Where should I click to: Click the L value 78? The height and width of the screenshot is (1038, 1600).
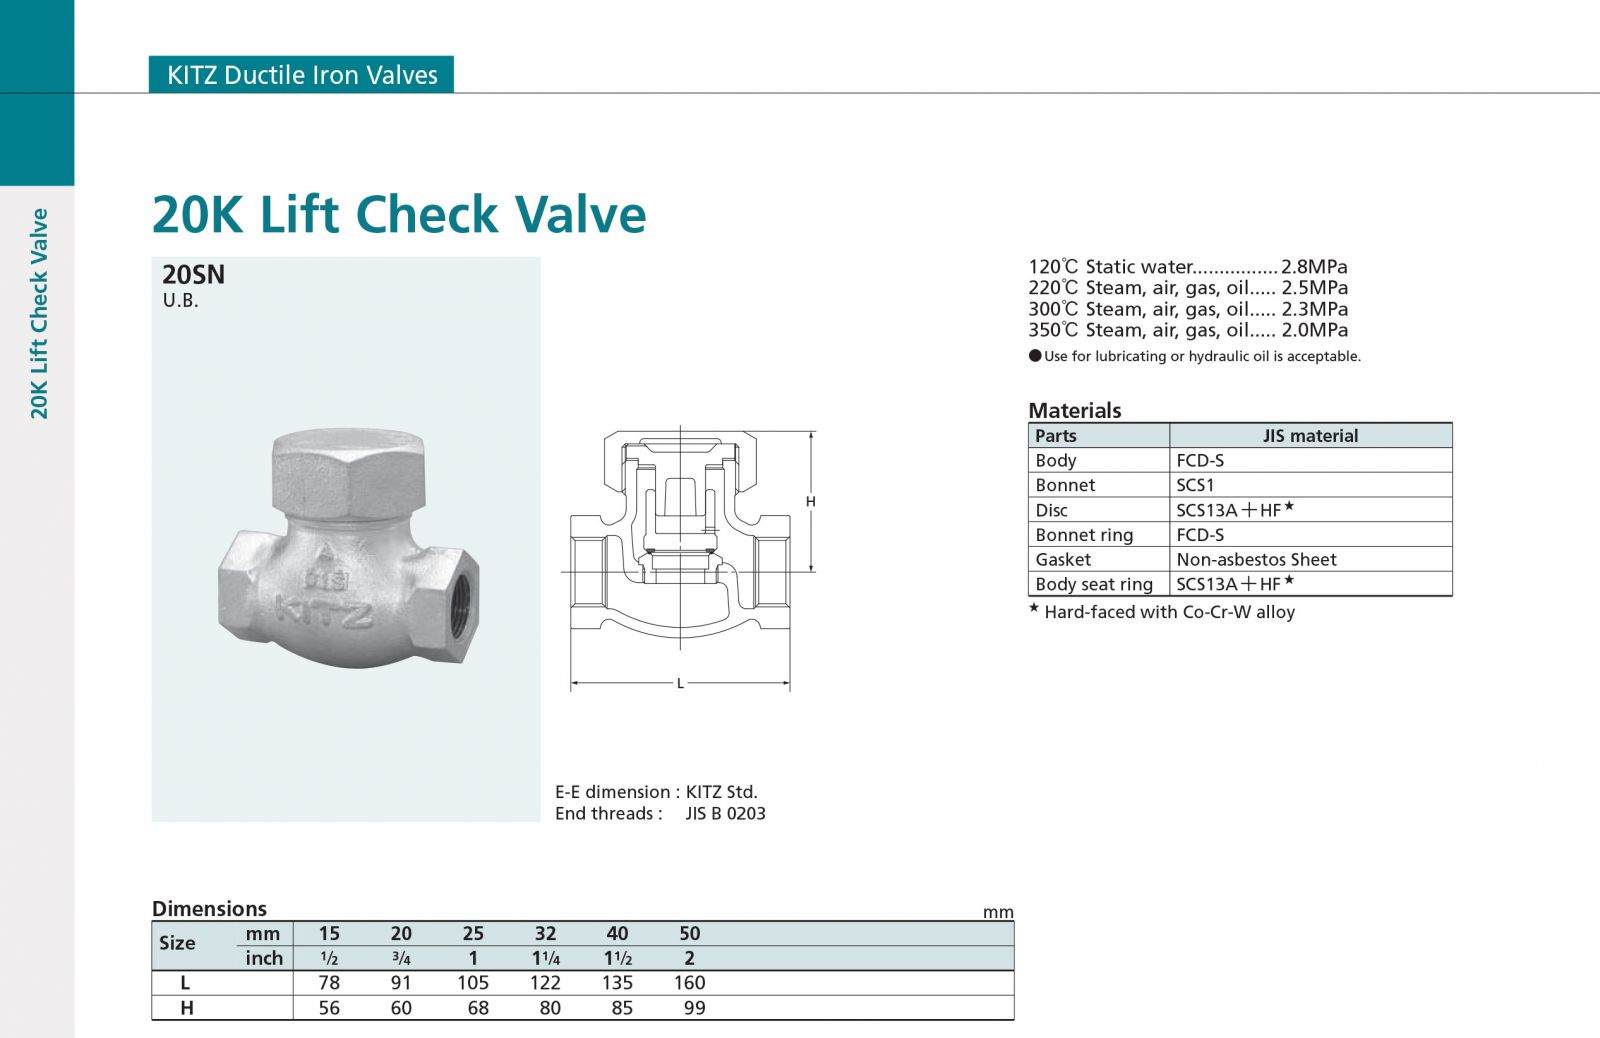click(329, 983)
